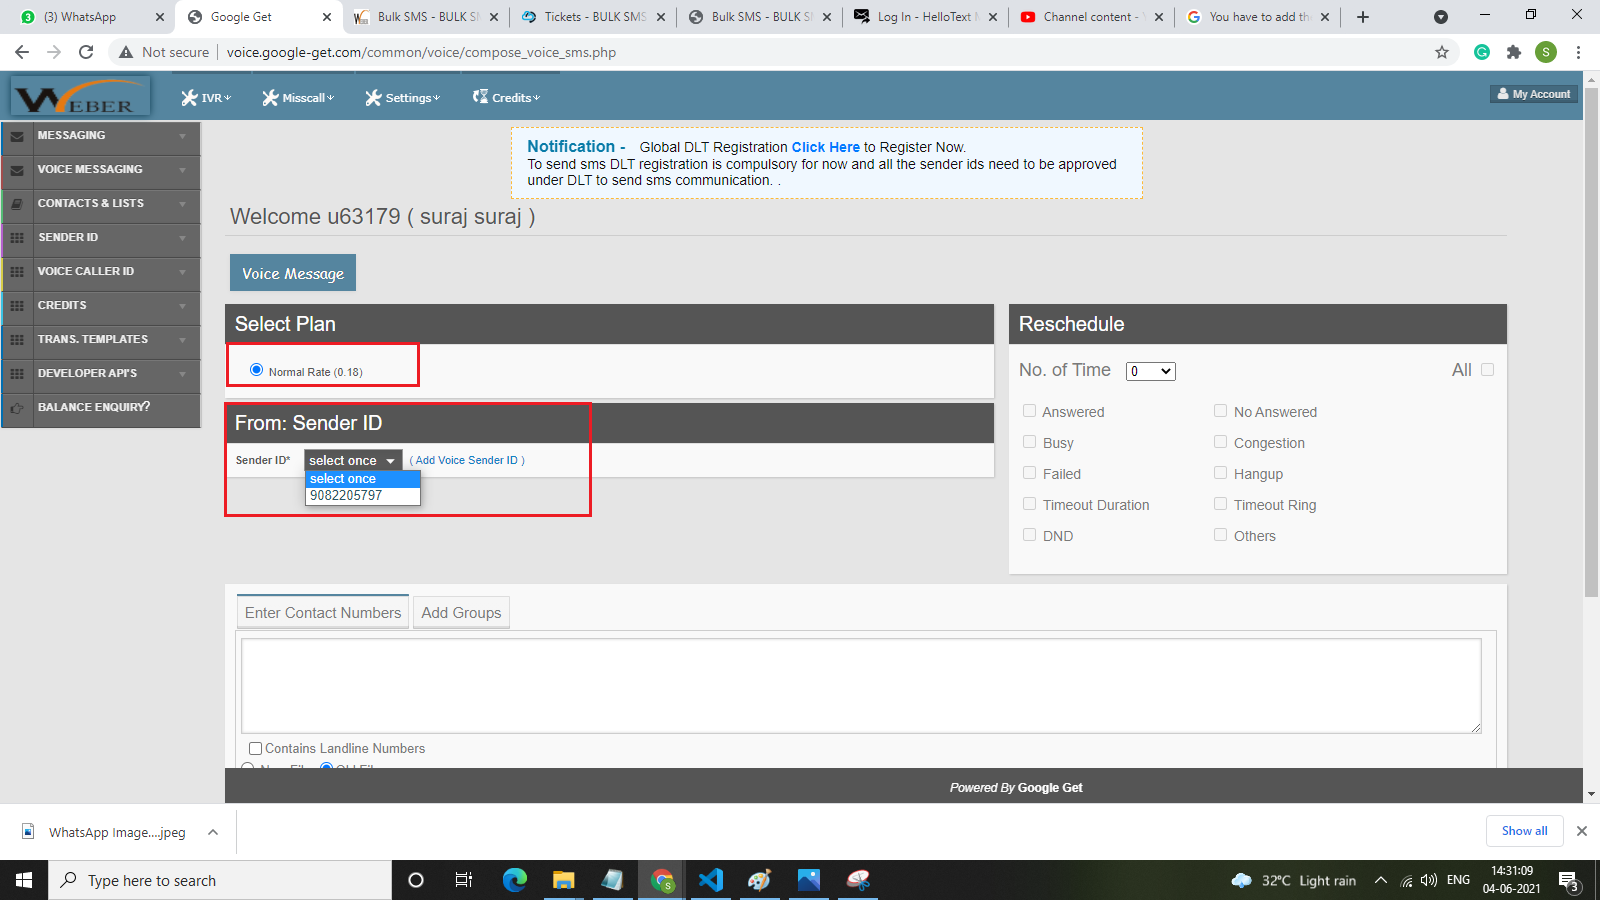Open Visual Studio Code from the taskbar
This screenshot has width=1600, height=900.
tap(710, 880)
